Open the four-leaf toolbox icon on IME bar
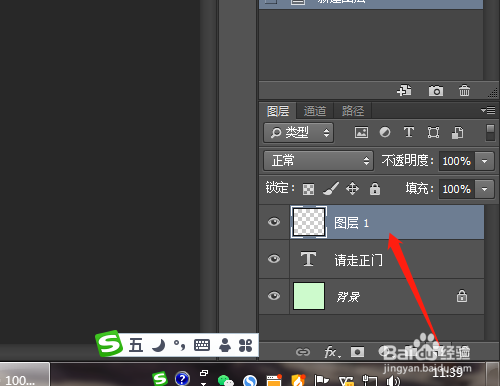Viewport: 500px width, 386px height. [x=246, y=345]
